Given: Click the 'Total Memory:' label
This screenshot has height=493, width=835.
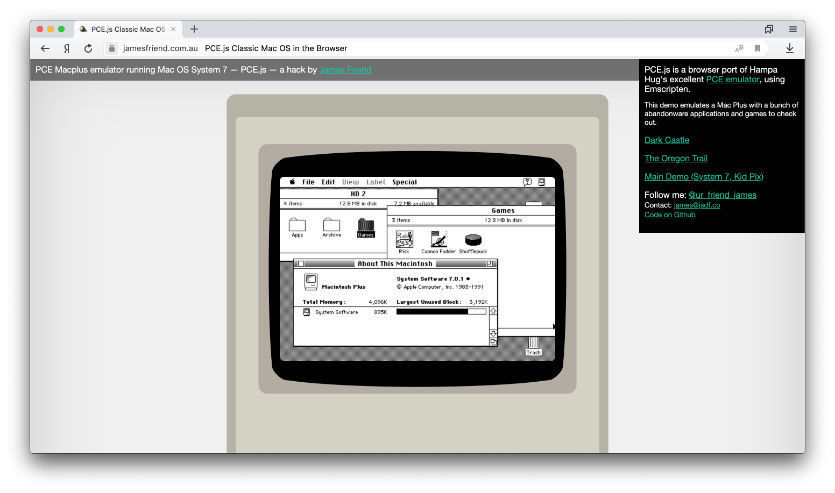Looking at the screenshot, I should [324, 302].
